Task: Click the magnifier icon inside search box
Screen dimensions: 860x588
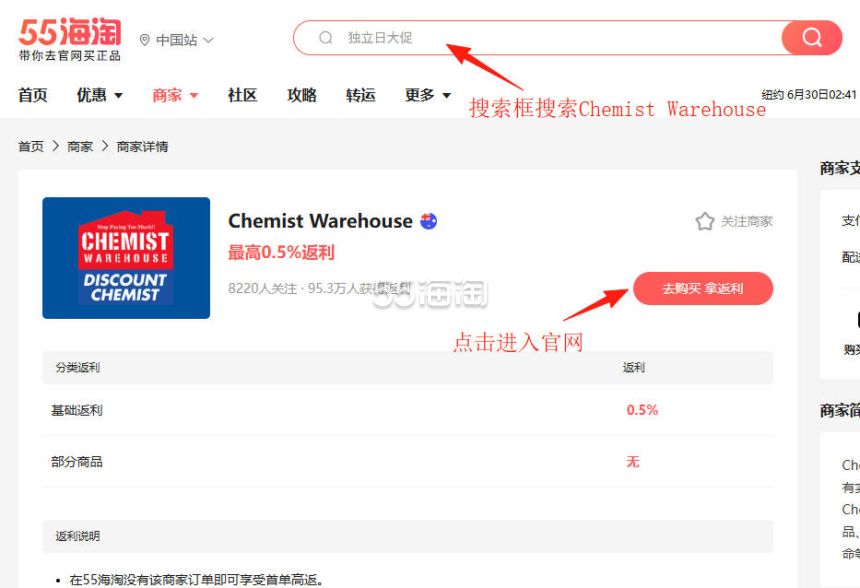Action: pyautogui.click(x=326, y=37)
